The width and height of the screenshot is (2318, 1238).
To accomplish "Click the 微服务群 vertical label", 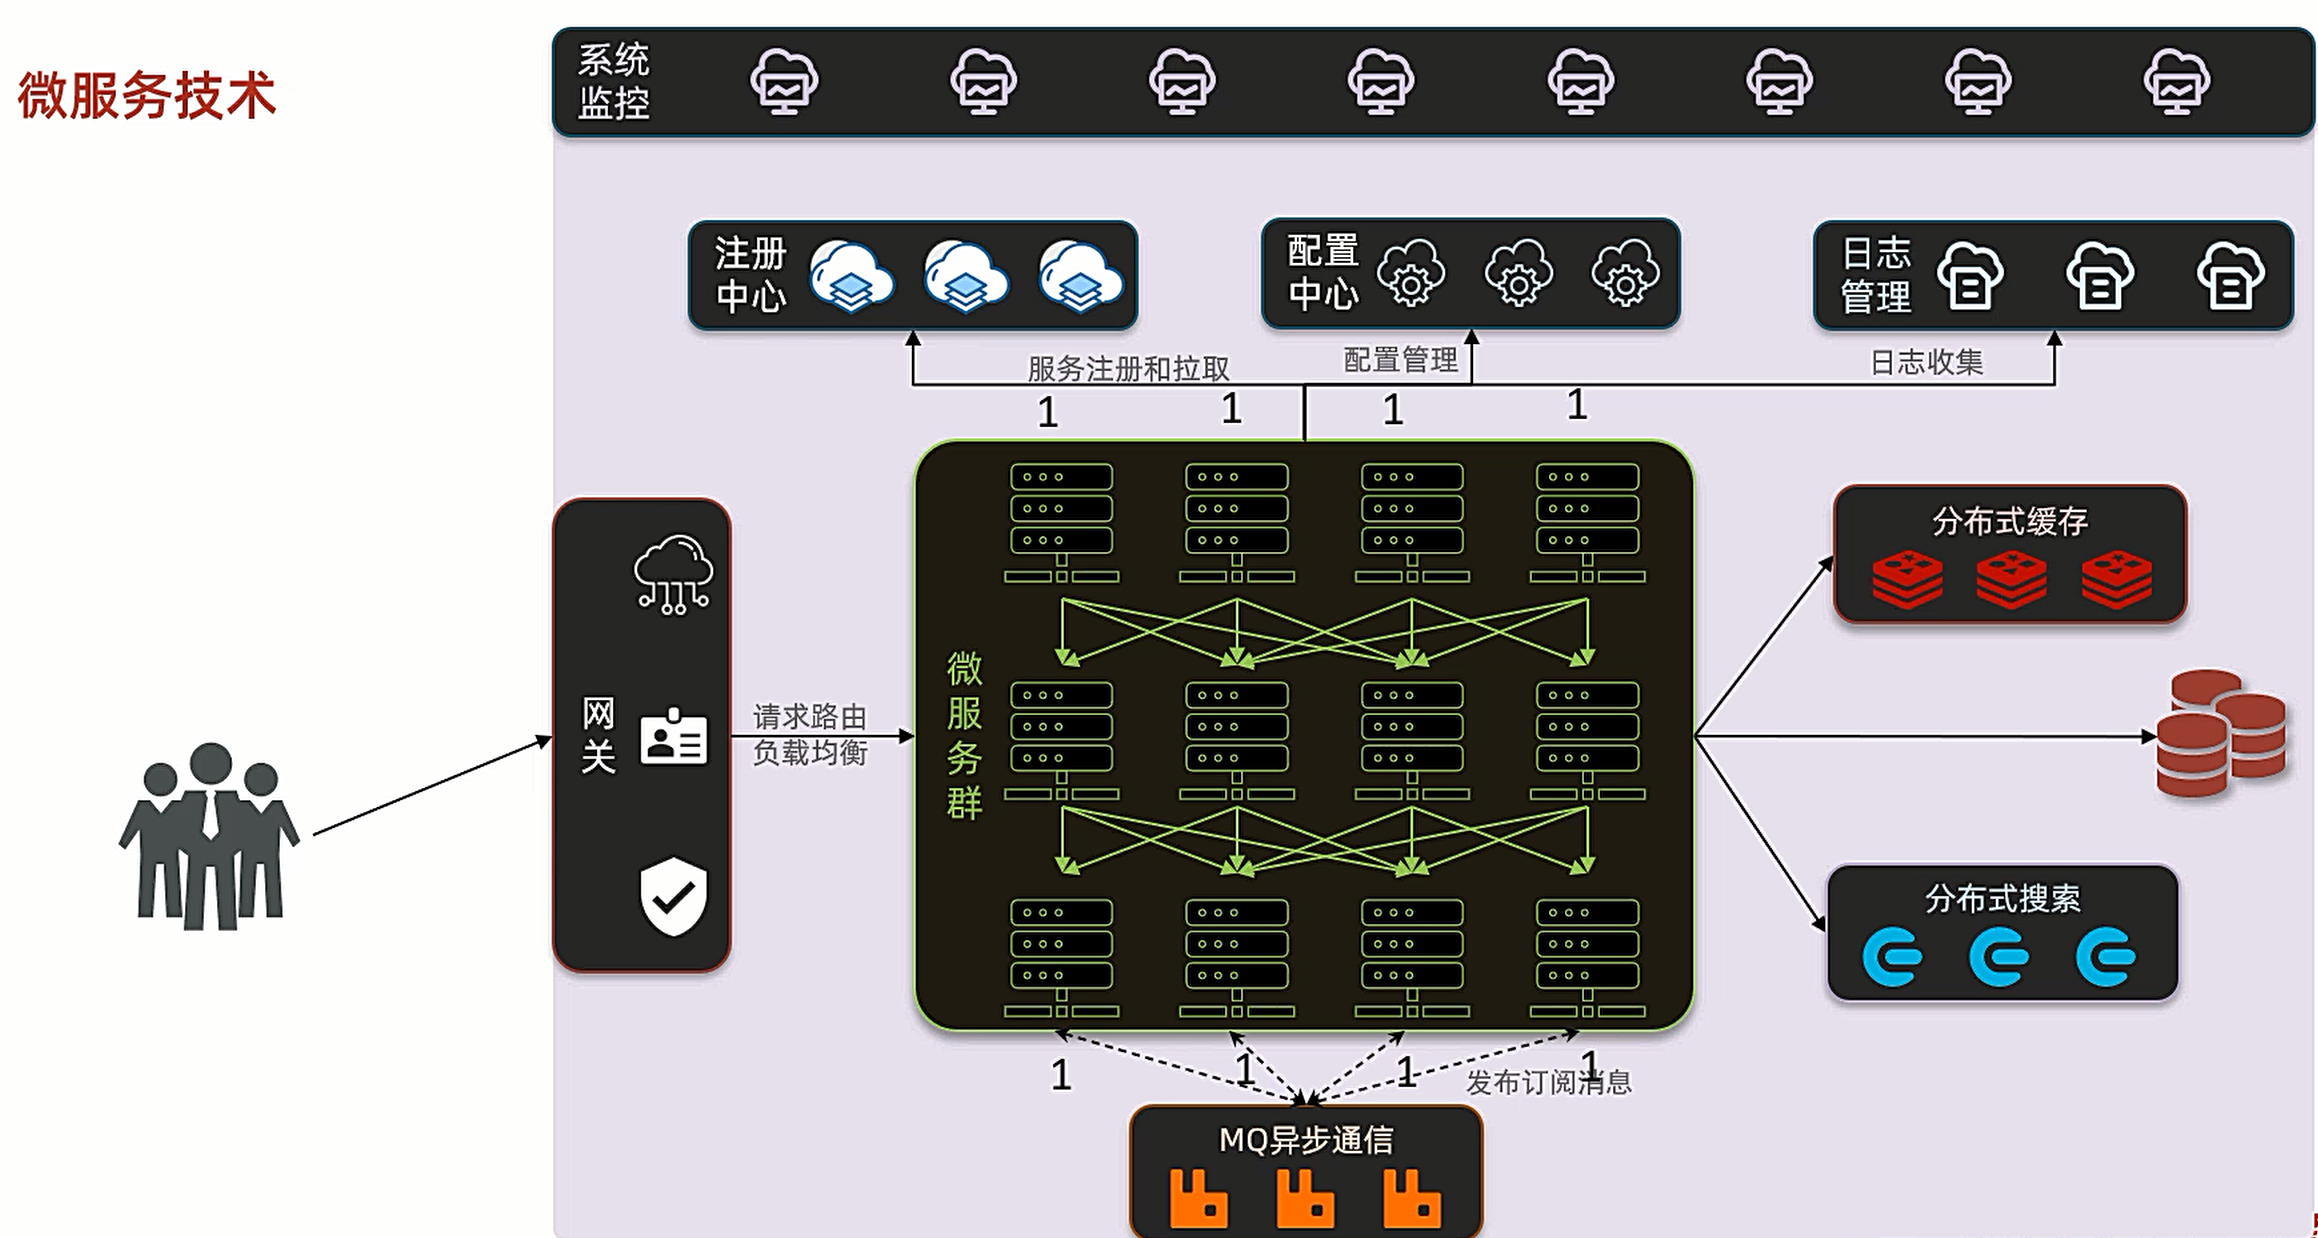I will [964, 735].
